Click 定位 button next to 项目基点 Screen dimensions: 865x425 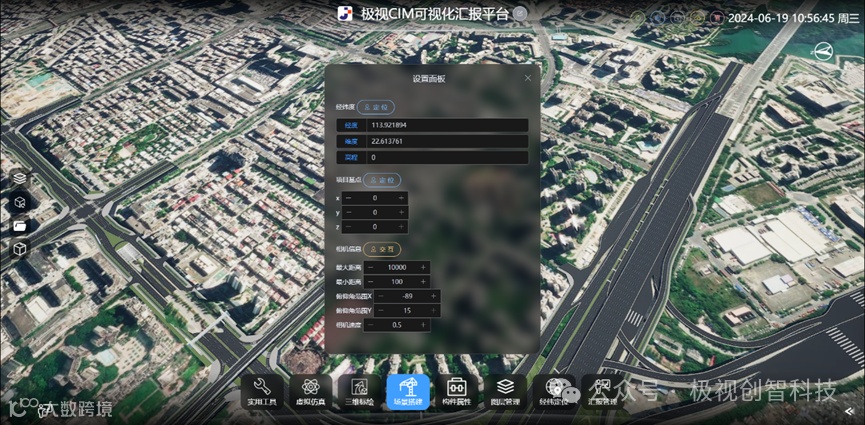point(382,180)
